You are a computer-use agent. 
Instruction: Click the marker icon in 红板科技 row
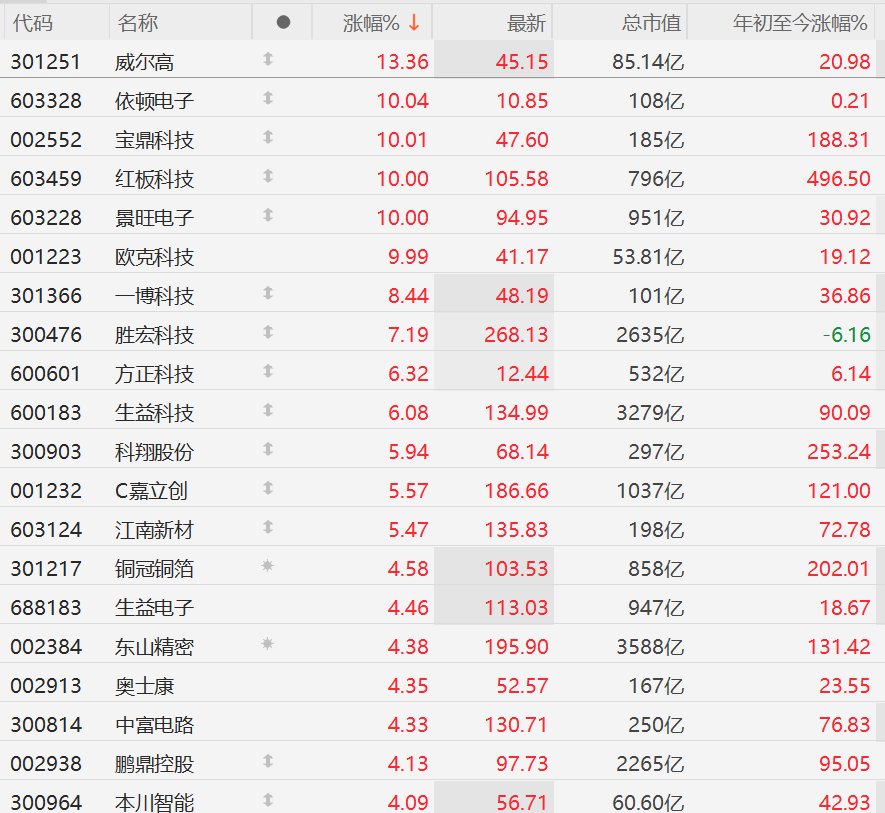tap(268, 176)
